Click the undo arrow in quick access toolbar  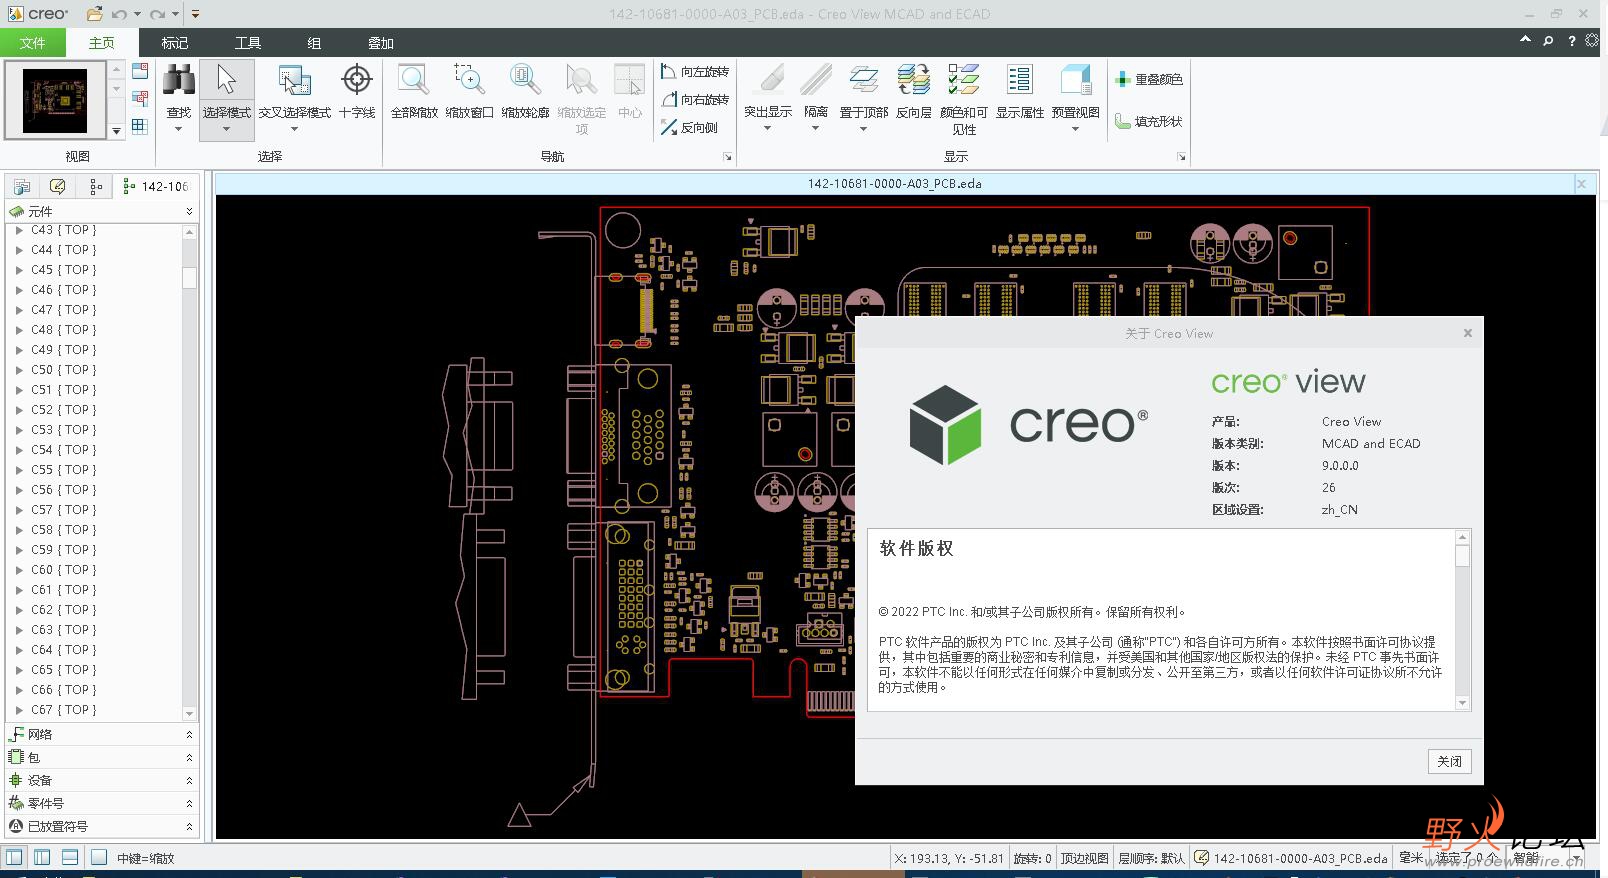(119, 14)
